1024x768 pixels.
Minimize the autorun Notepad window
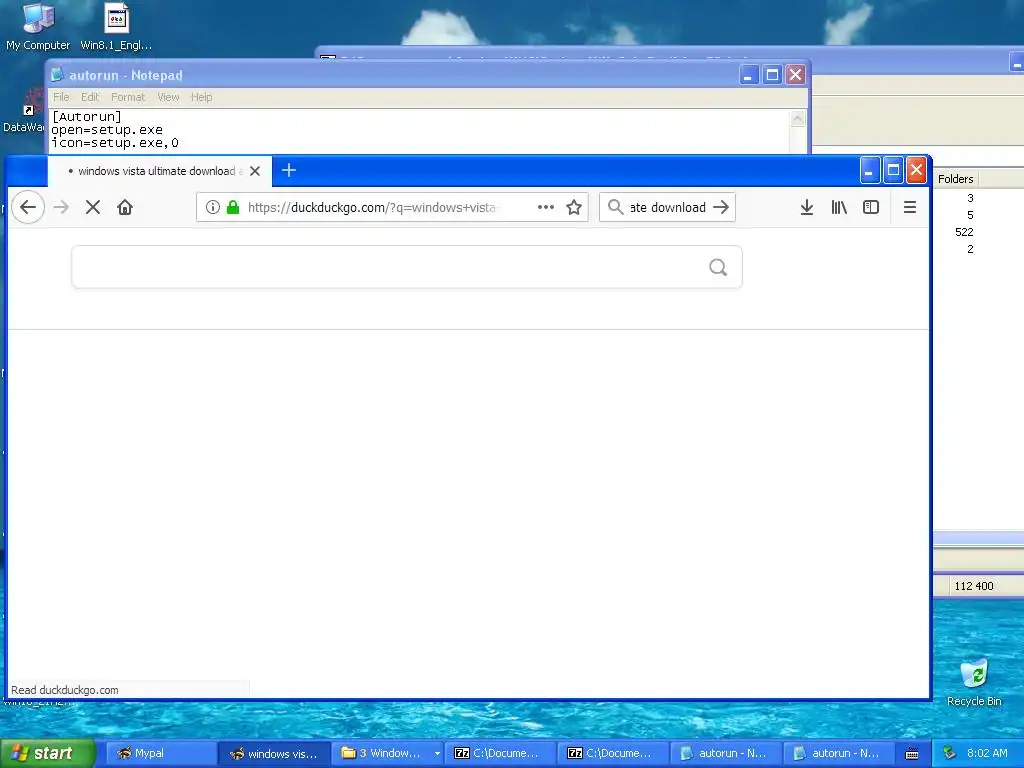tap(748, 74)
